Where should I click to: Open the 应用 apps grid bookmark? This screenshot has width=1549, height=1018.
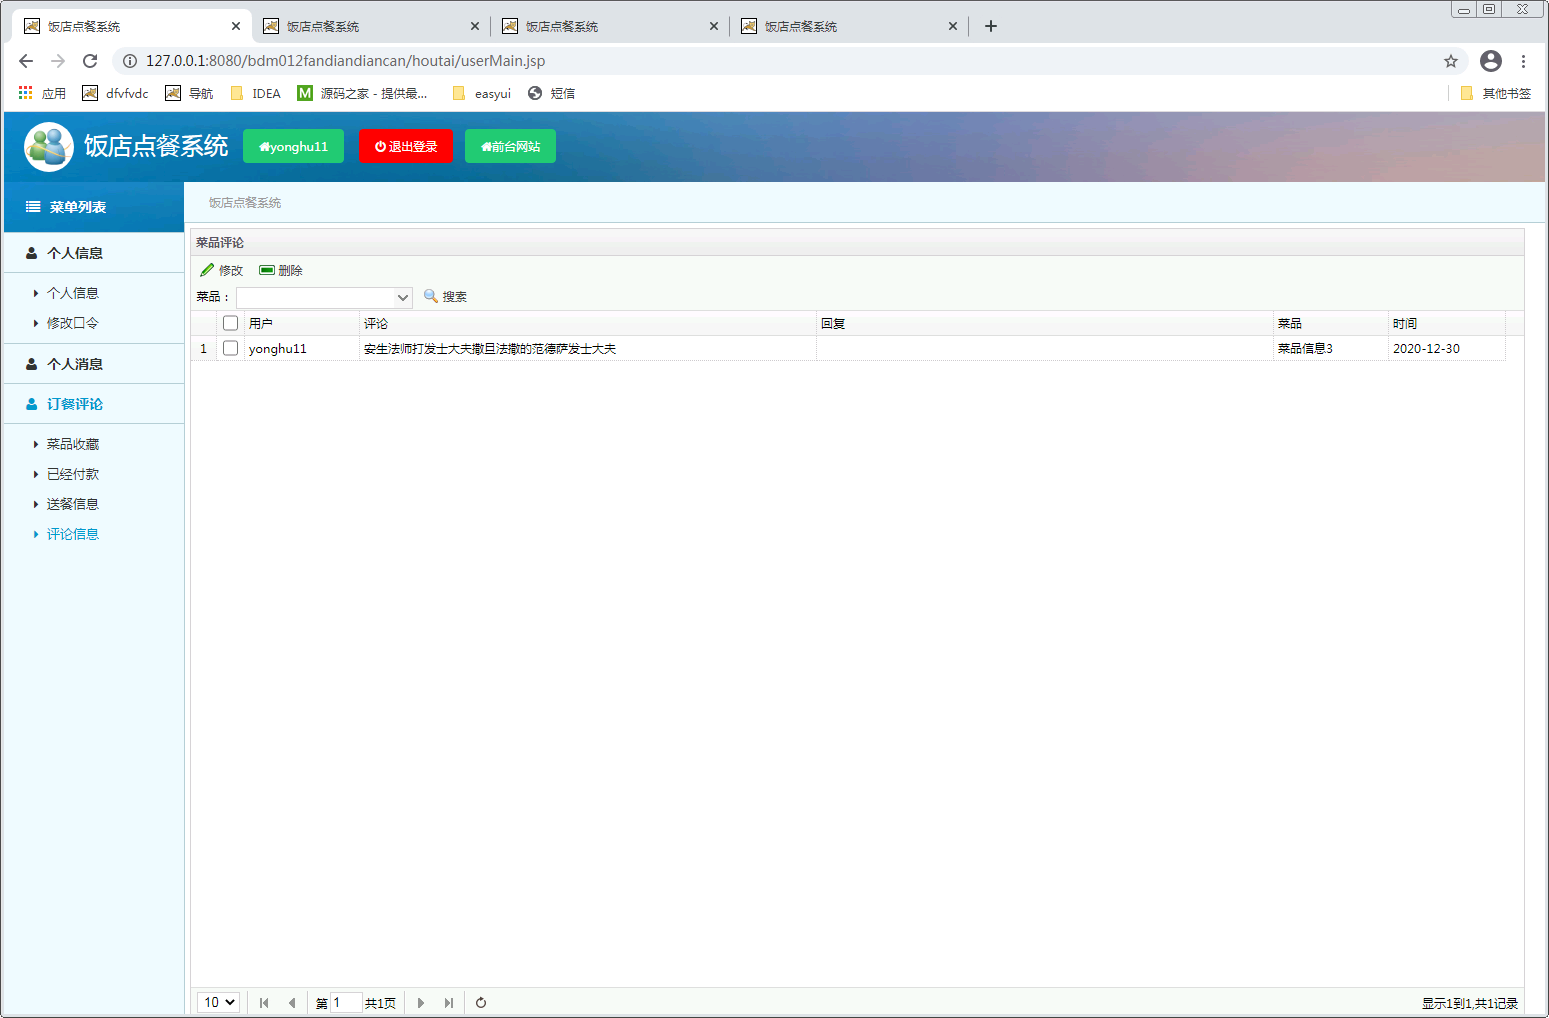42,93
